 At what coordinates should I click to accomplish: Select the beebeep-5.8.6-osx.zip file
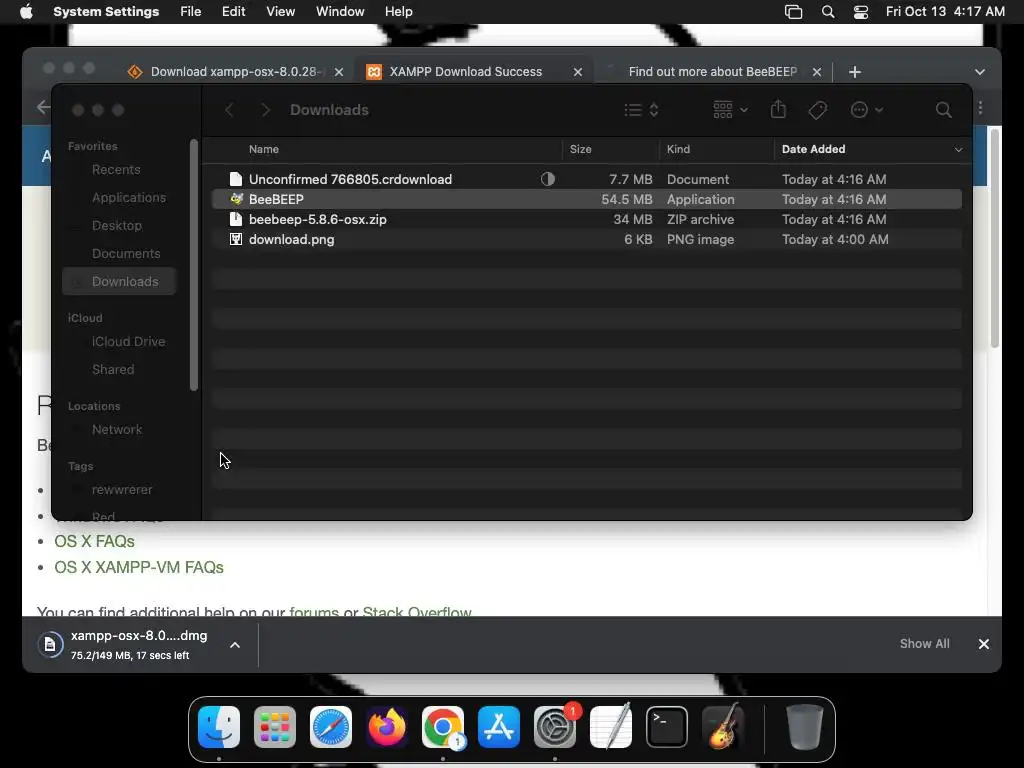[x=586, y=219]
